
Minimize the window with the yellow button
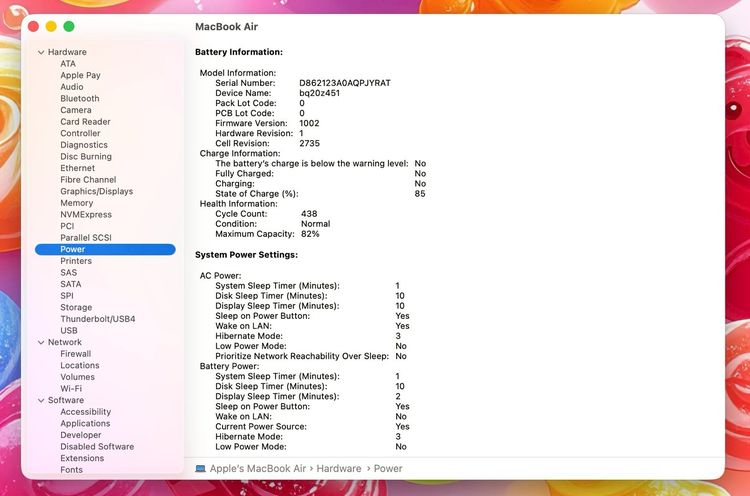51,26
